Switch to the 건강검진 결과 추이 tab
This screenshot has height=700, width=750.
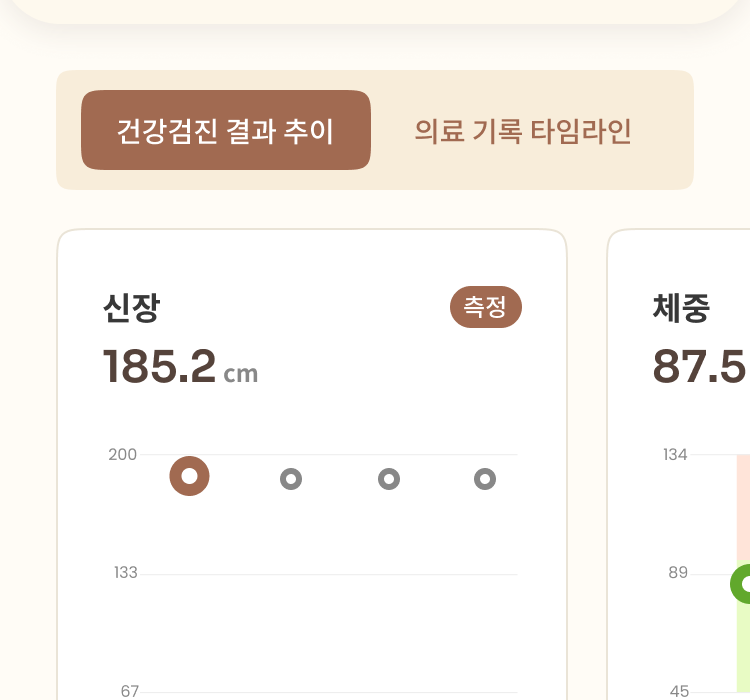click(225, 130)
